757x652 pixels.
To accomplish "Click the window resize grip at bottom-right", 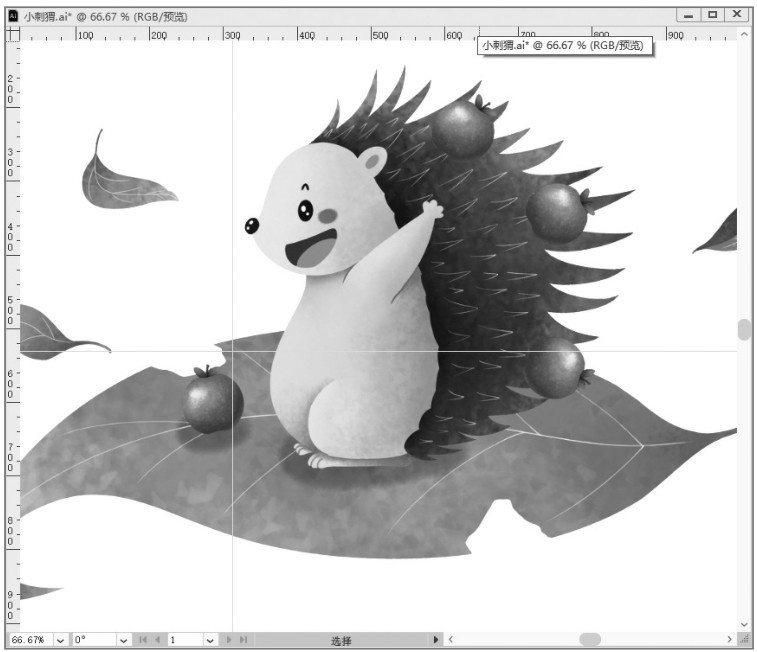I will [x=743, y=639].
